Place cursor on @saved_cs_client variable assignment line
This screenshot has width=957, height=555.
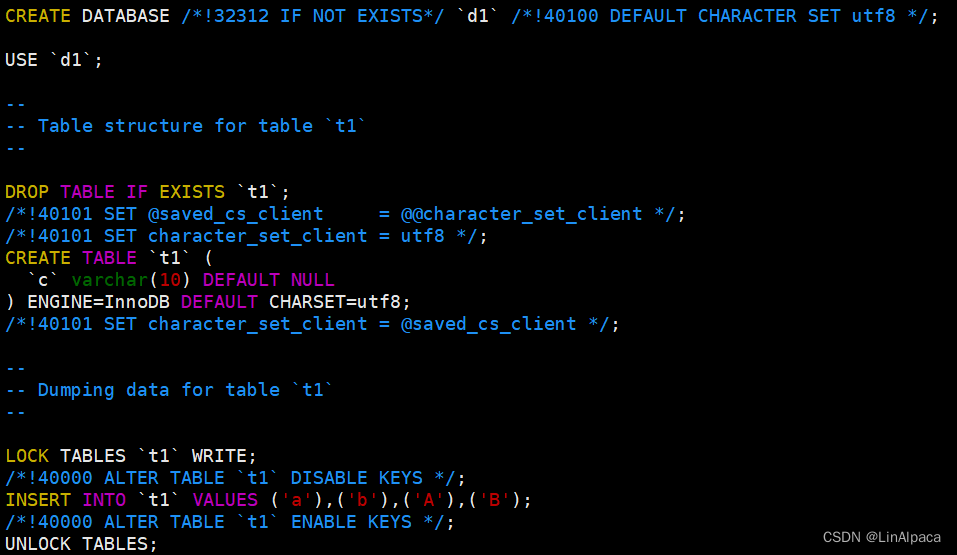tap(345, 214)
